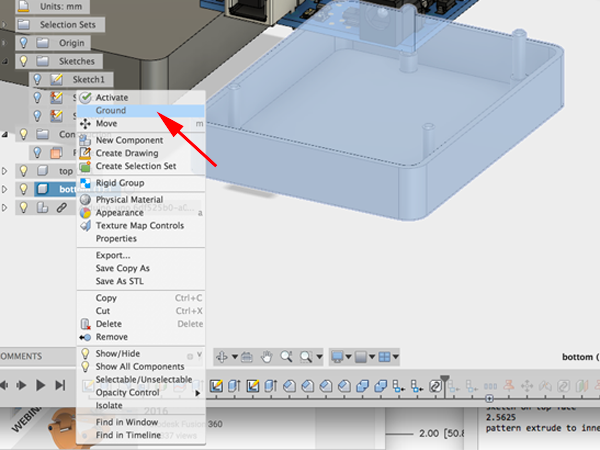Screen dimensions: 600x450
Task: Choose Save Copy As from the context menu
Action: tap(141, 268)
